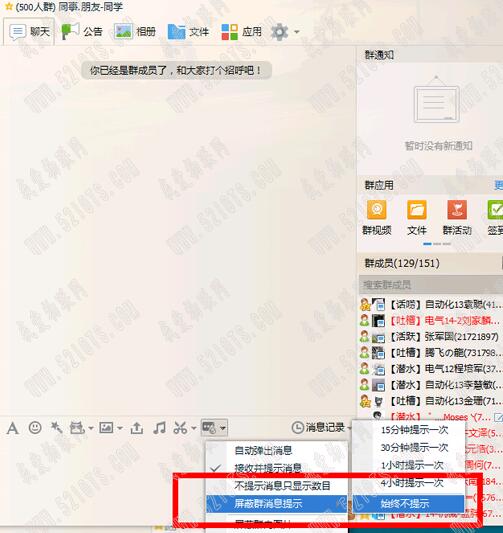Choose 15分钟提示一次 submenu option
Viewport: 503px width, 533px height.
pyautogui.click(x=408, y=430)
